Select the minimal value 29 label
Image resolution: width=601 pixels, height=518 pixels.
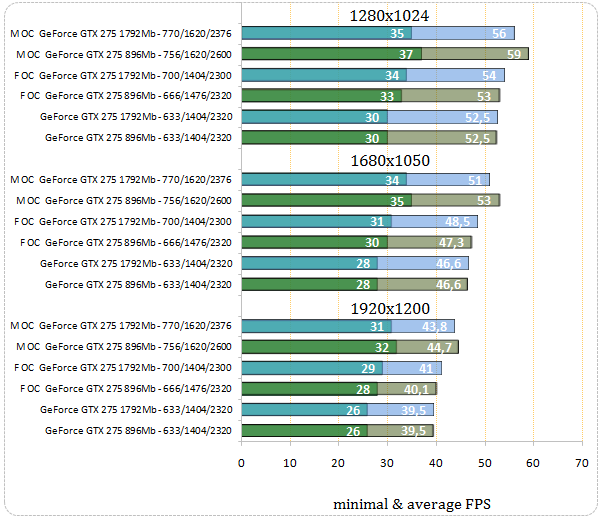point(368,368)
